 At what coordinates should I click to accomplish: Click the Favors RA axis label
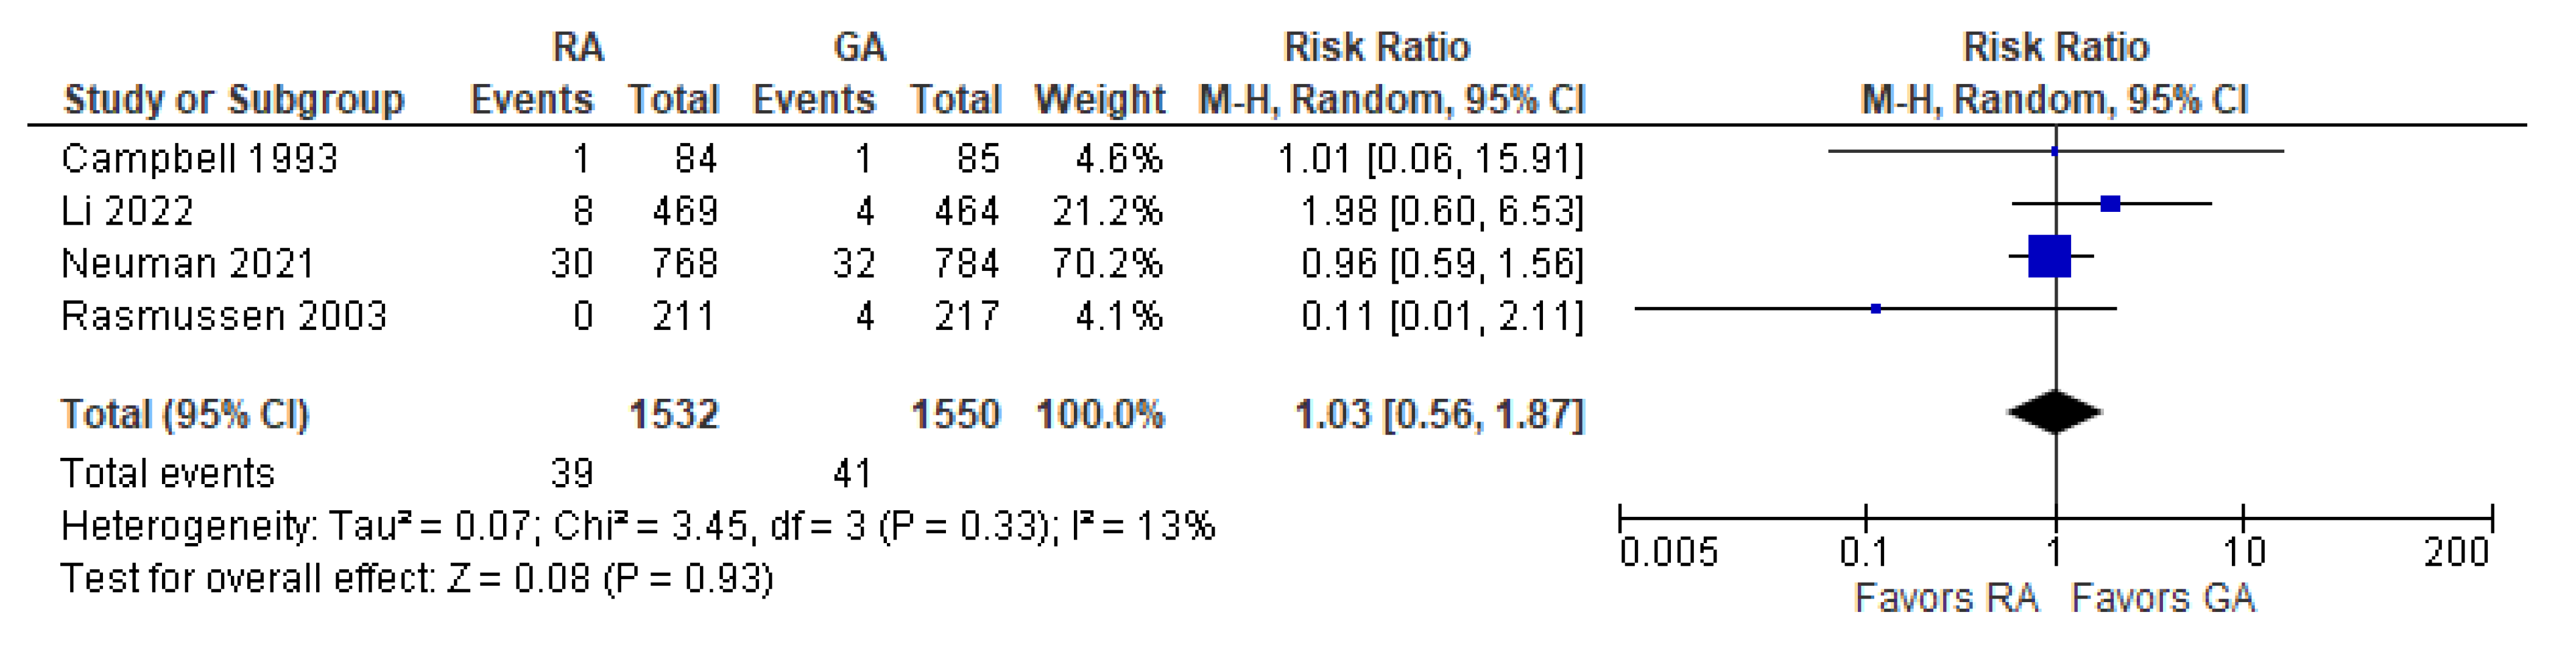pos(1945,598)
